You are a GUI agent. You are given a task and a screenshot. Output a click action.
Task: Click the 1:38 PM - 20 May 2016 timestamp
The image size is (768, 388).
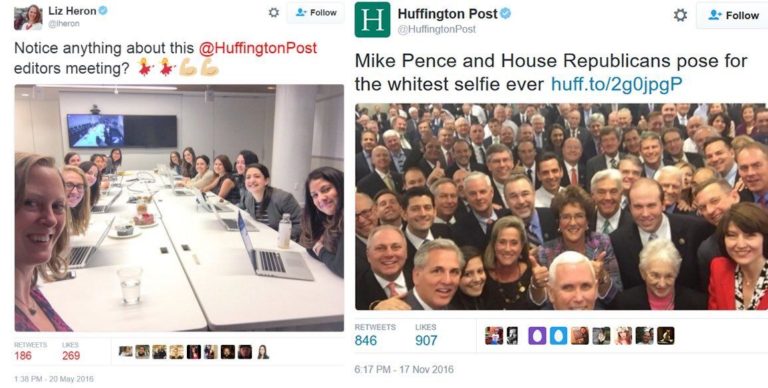coord(54,379)
